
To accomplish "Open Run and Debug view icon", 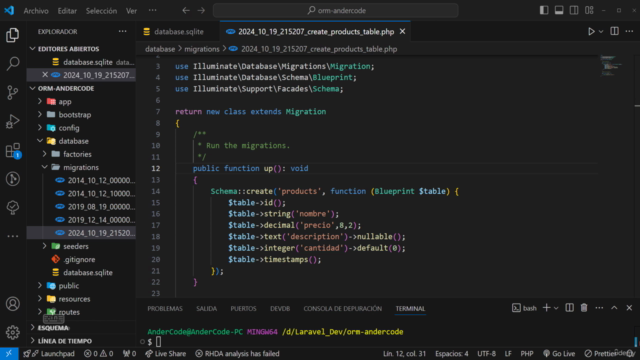I will (13, 121).
